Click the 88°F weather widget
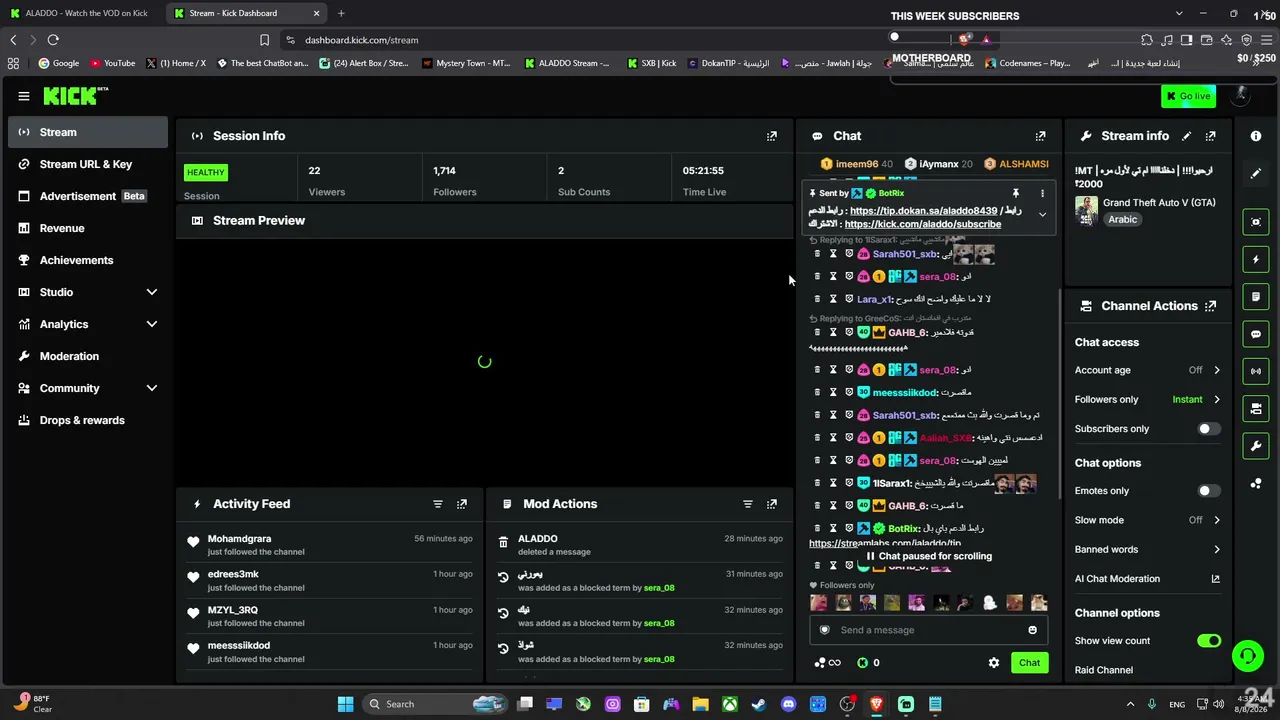Image resolution: width=1280 pixels, height=720 pixels. pos(32,703)
